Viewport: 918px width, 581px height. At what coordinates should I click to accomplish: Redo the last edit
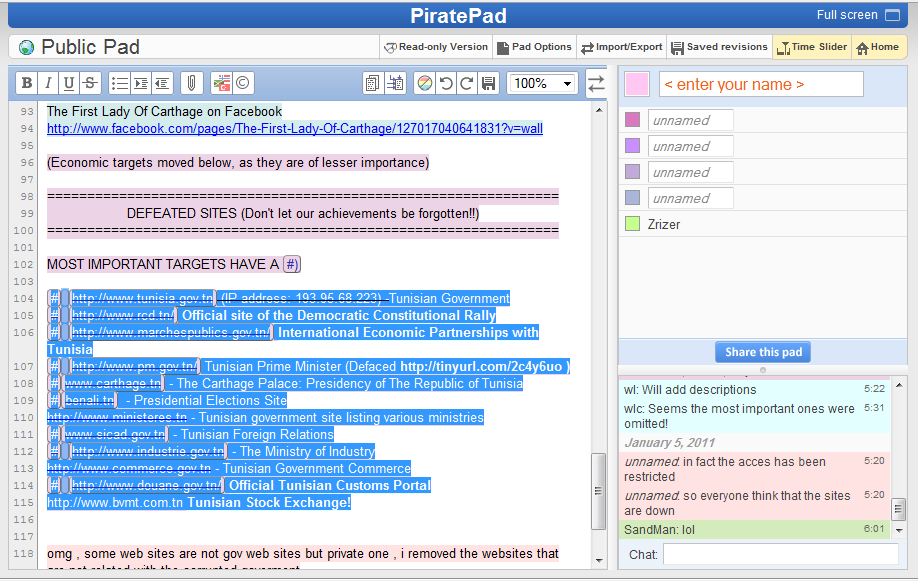pyautogui.click(x=467, y=83)
